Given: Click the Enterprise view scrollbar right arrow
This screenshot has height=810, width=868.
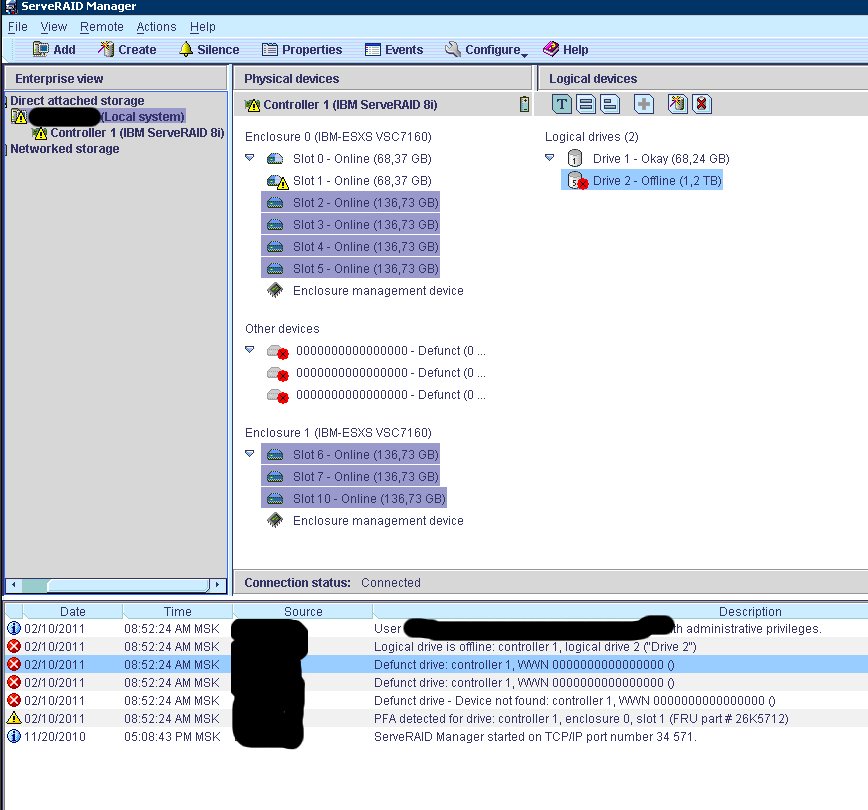Looking at the screenshot, I should point(218,585).
